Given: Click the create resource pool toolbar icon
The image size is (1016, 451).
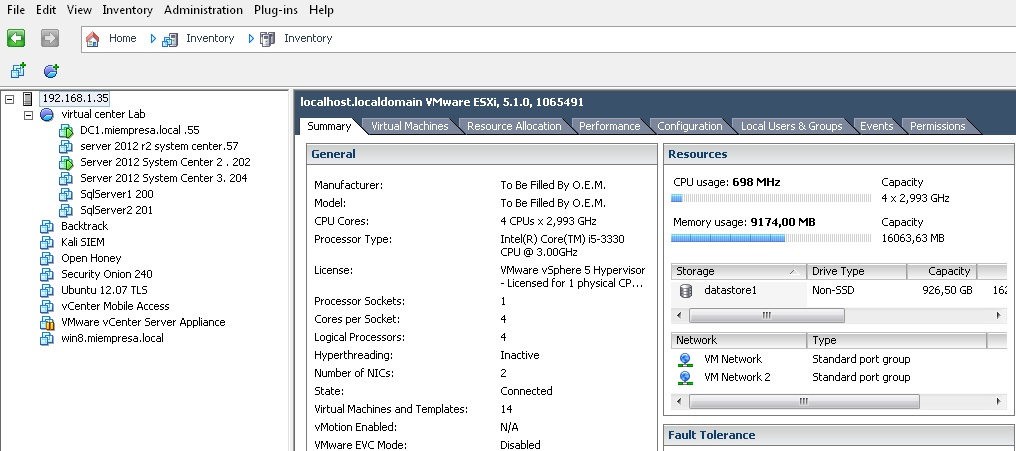Looking at the screenshot, I should coord(51,70).
